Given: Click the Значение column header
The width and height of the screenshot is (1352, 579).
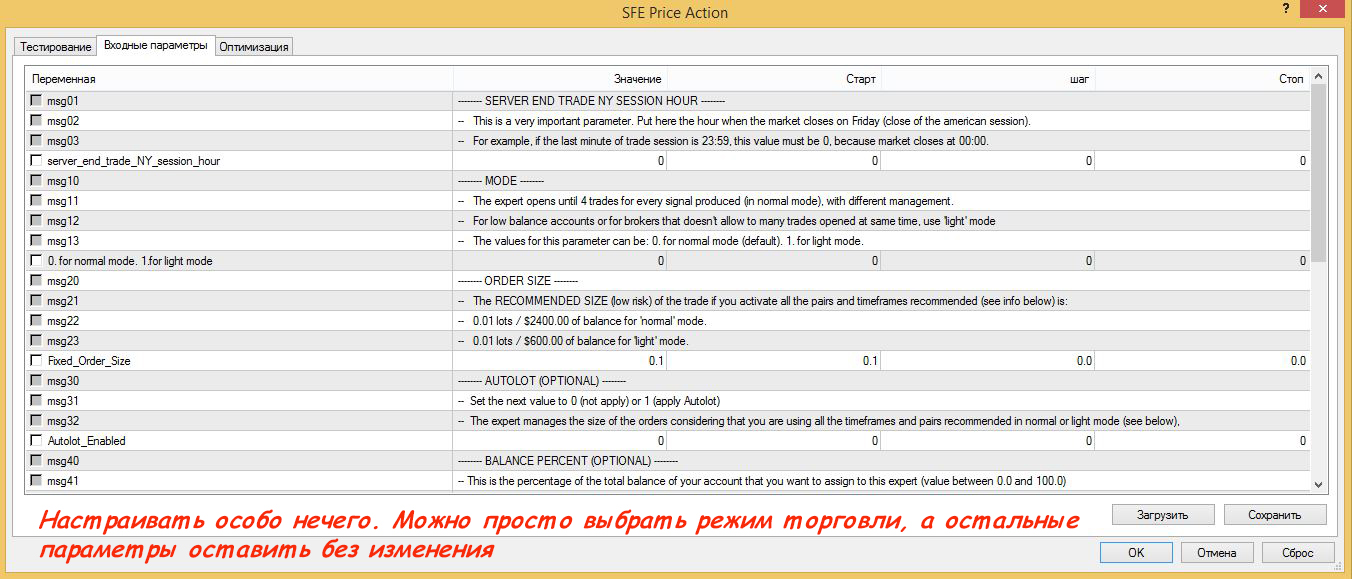Looking at the screenshot, I should [x=560, y=79].
